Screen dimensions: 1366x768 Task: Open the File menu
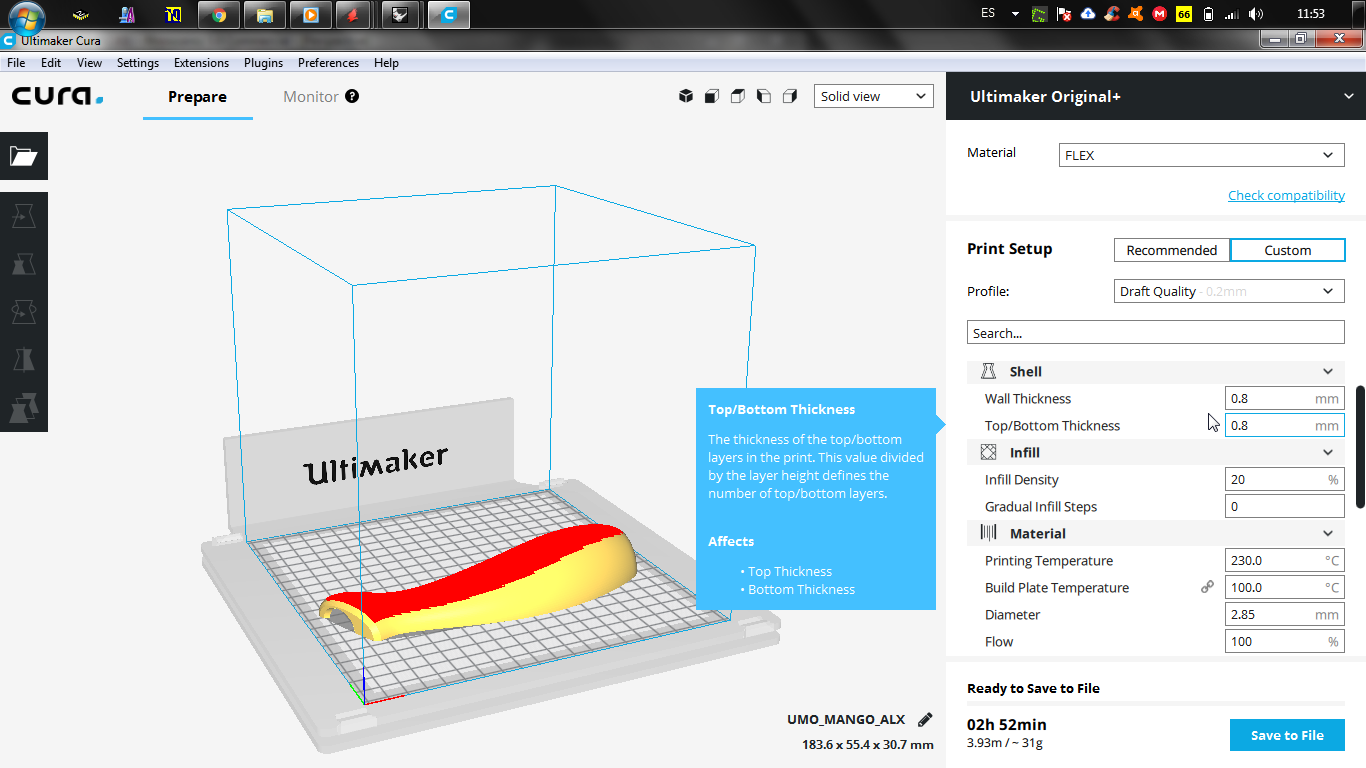coord(16,62)
